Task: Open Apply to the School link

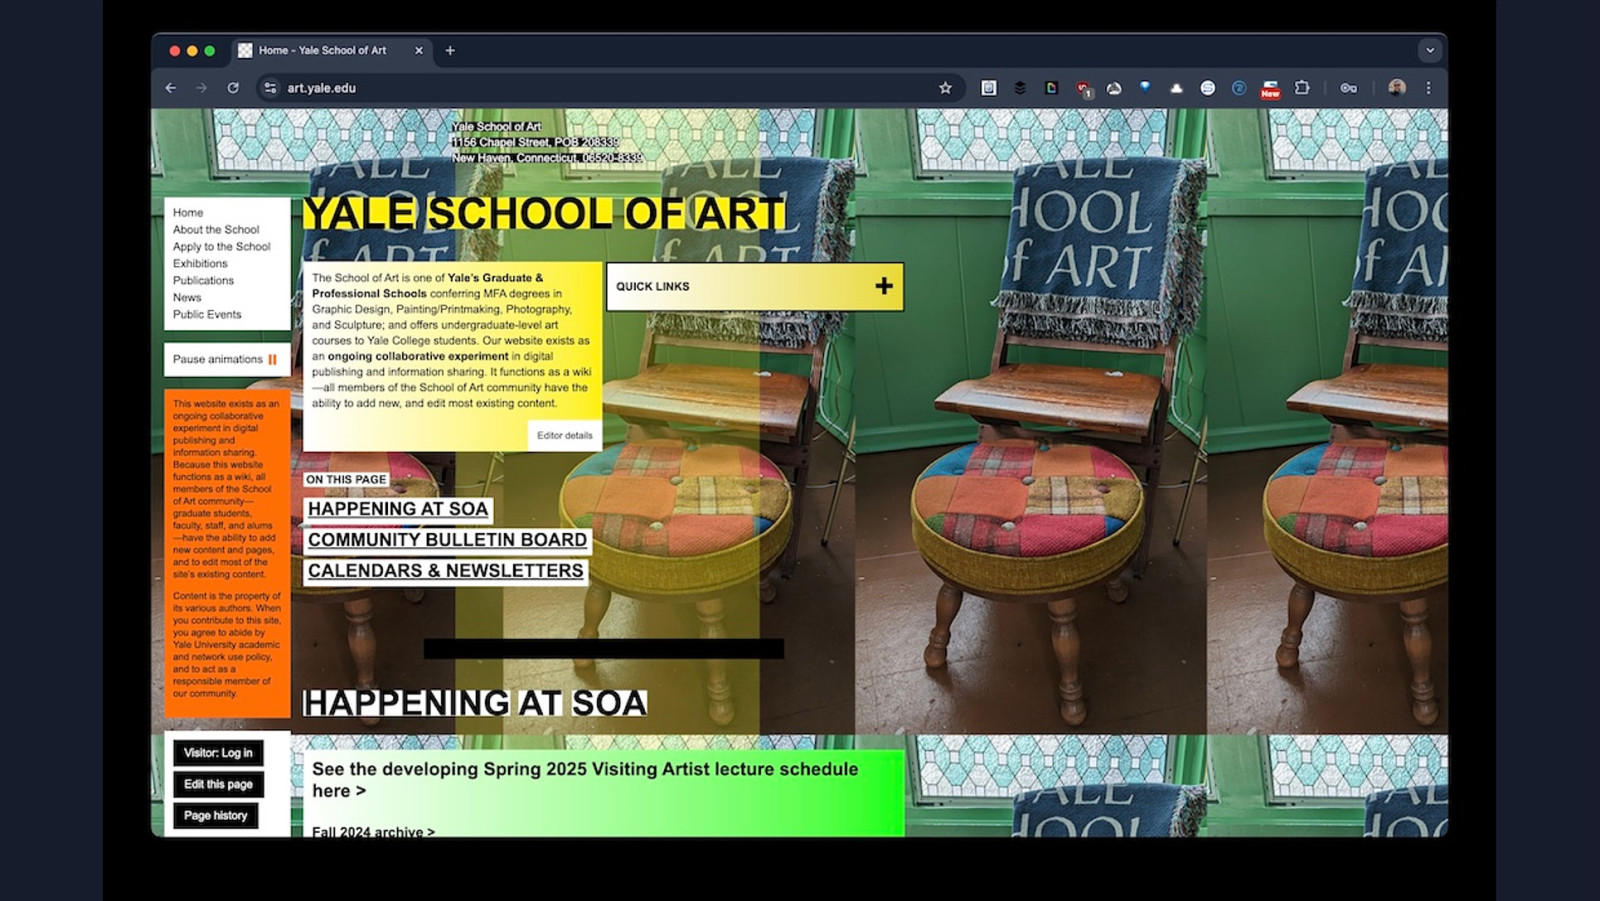Action: click(x=221, y=246)
